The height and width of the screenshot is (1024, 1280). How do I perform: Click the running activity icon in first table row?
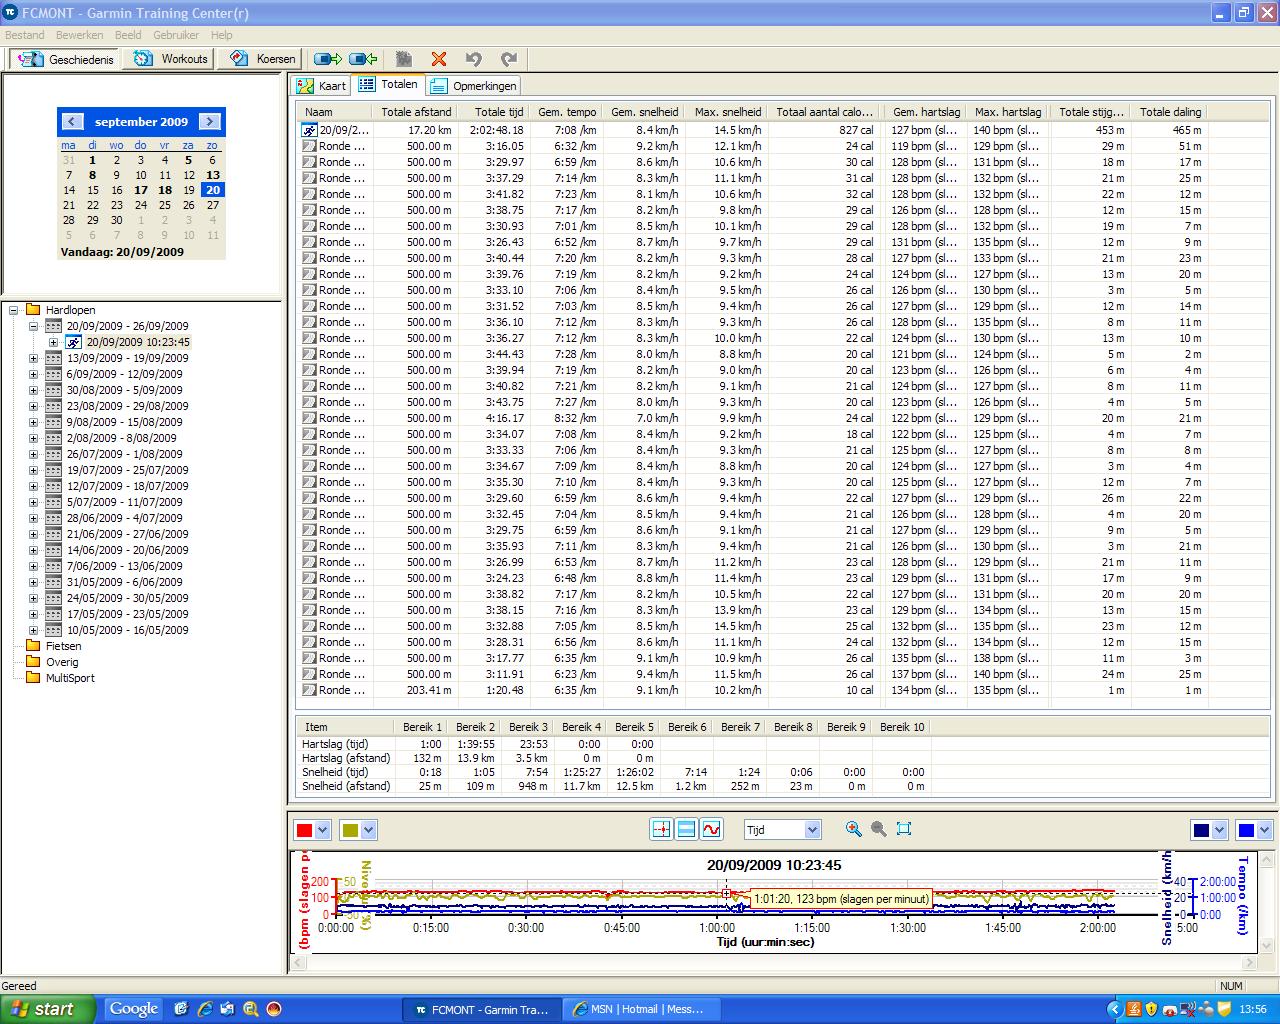(x=310, y=130)
